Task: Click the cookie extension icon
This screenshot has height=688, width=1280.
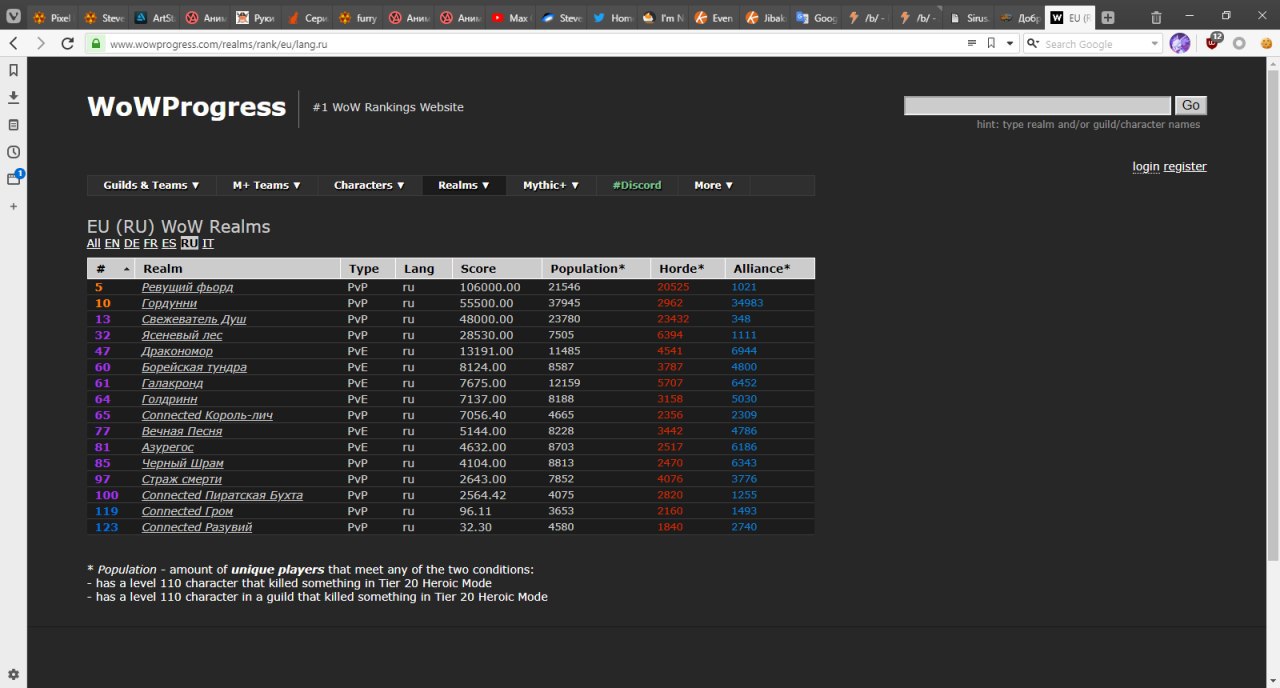Action: [x=1265, y=43]
